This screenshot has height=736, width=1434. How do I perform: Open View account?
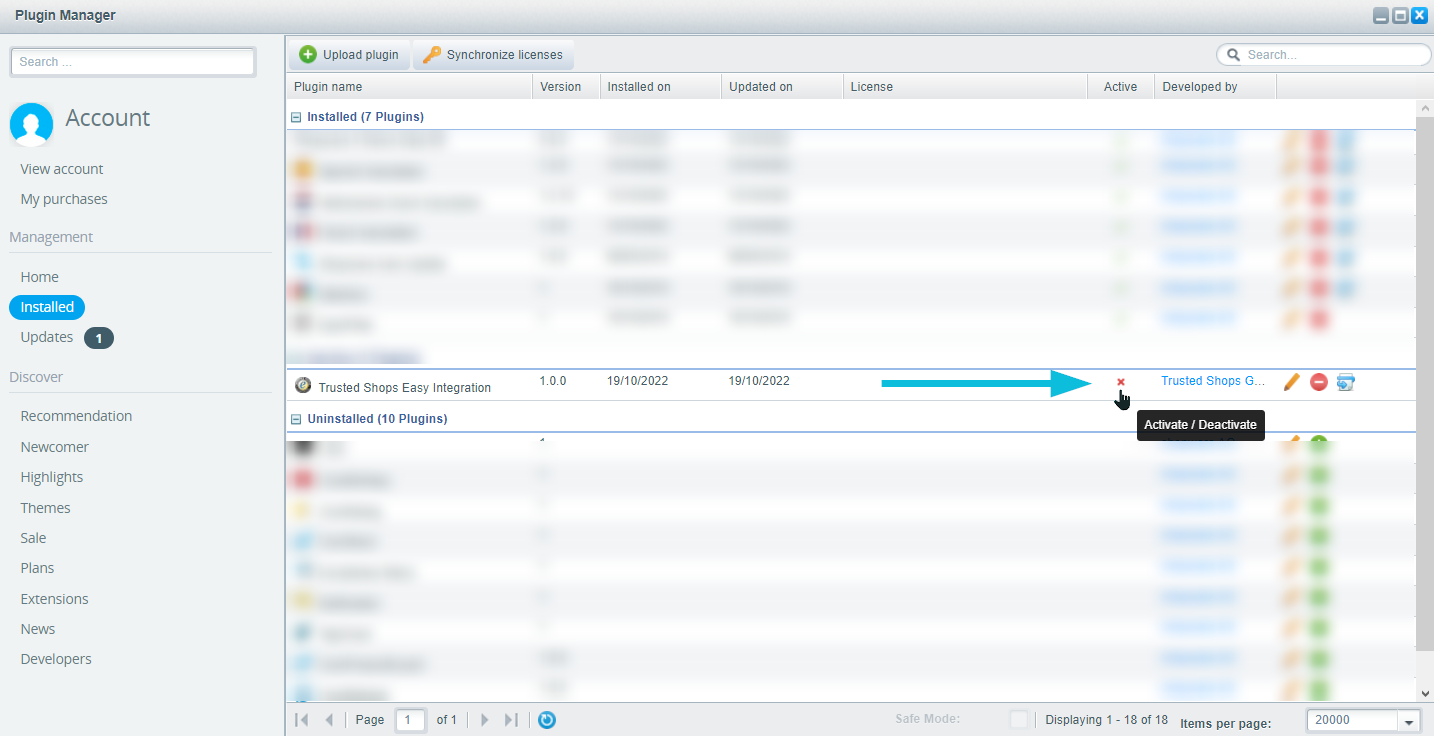tap(62, 169)
